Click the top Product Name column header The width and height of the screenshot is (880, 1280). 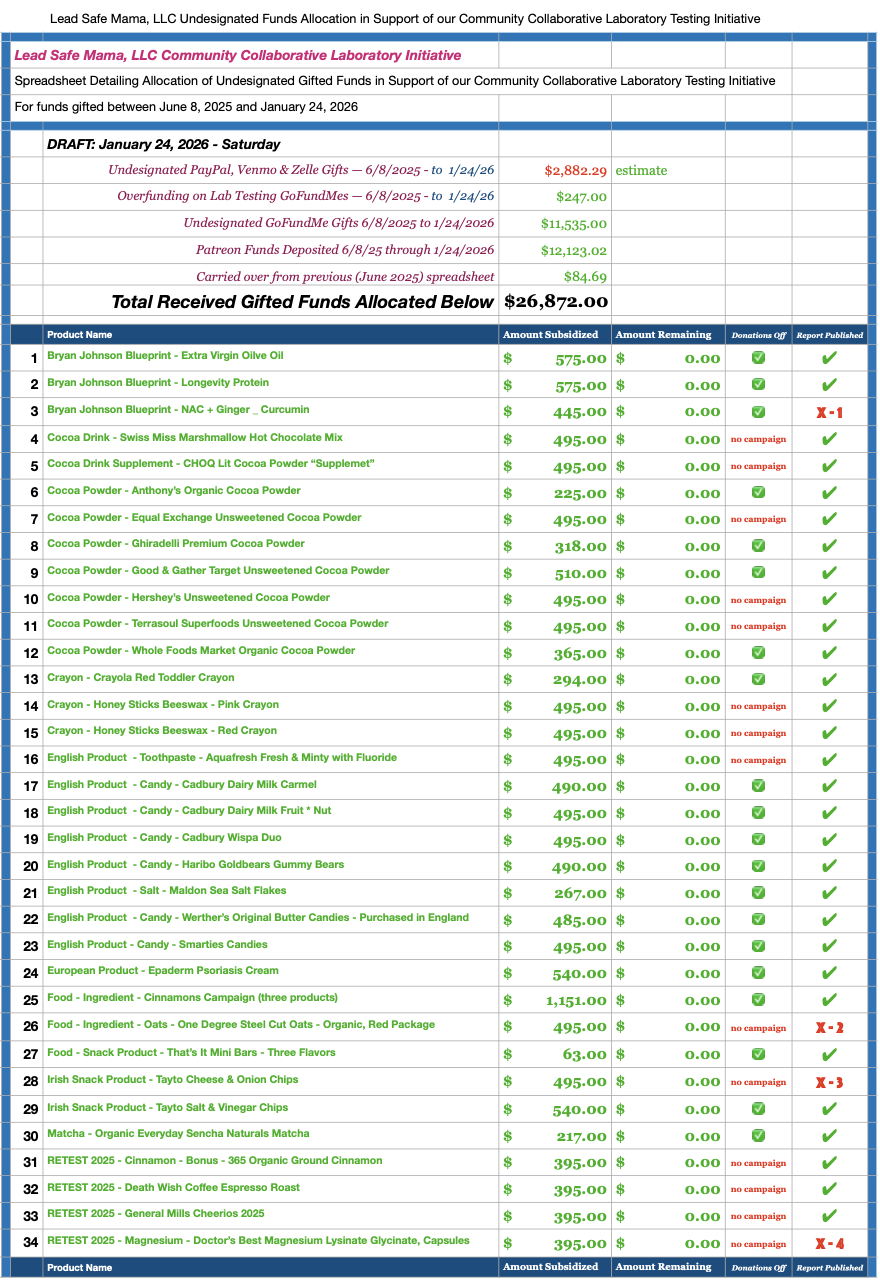[80, 335]
